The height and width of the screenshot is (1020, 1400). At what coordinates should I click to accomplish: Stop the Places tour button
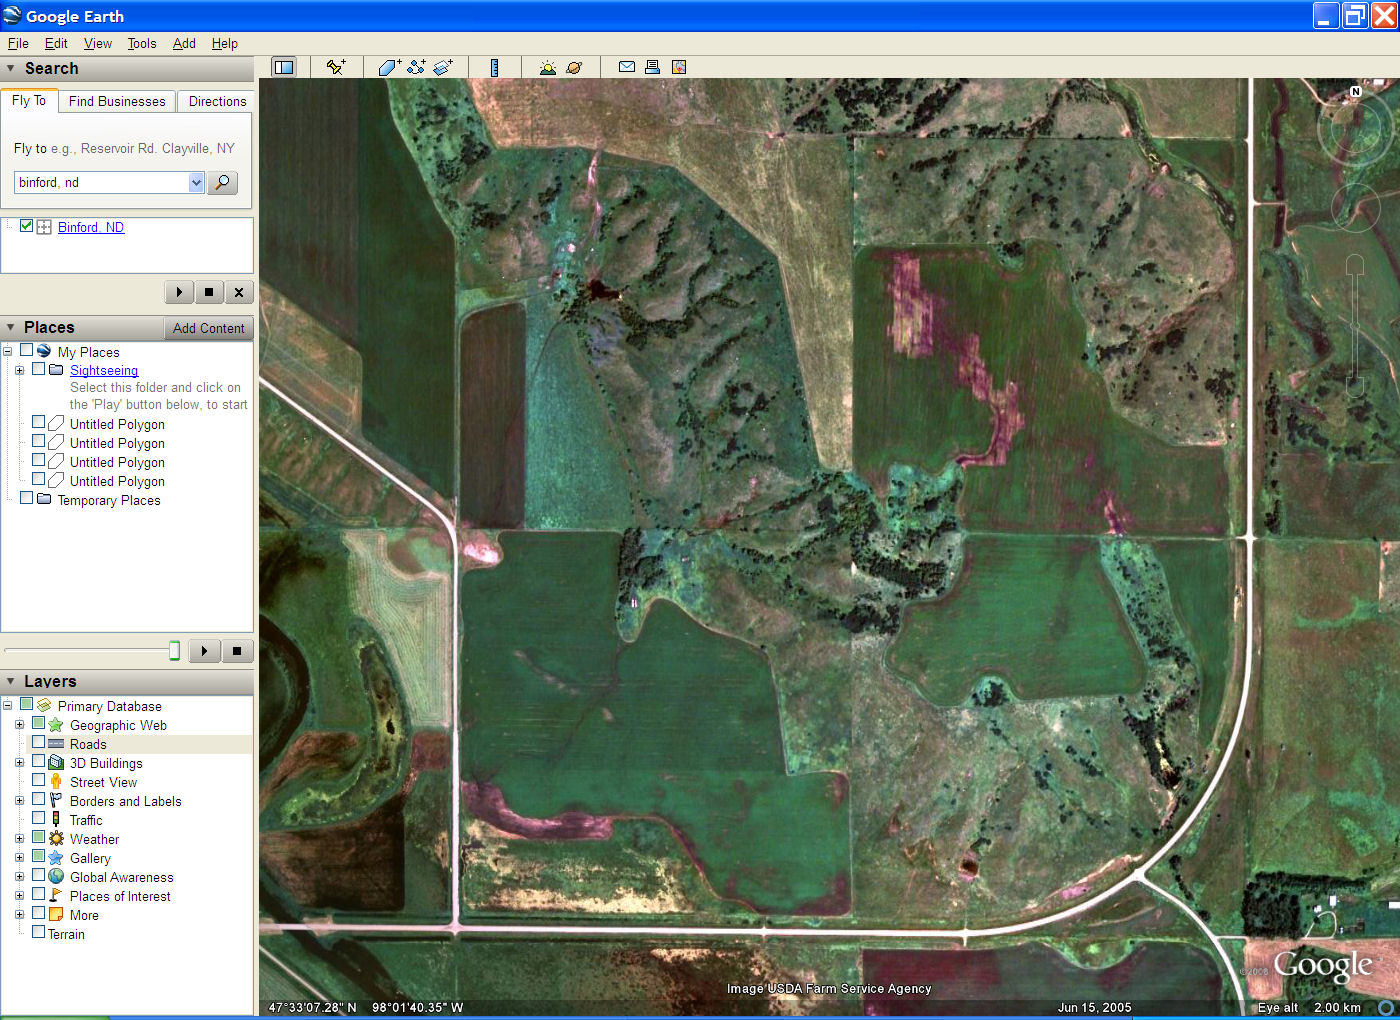(x=237, y=651)
